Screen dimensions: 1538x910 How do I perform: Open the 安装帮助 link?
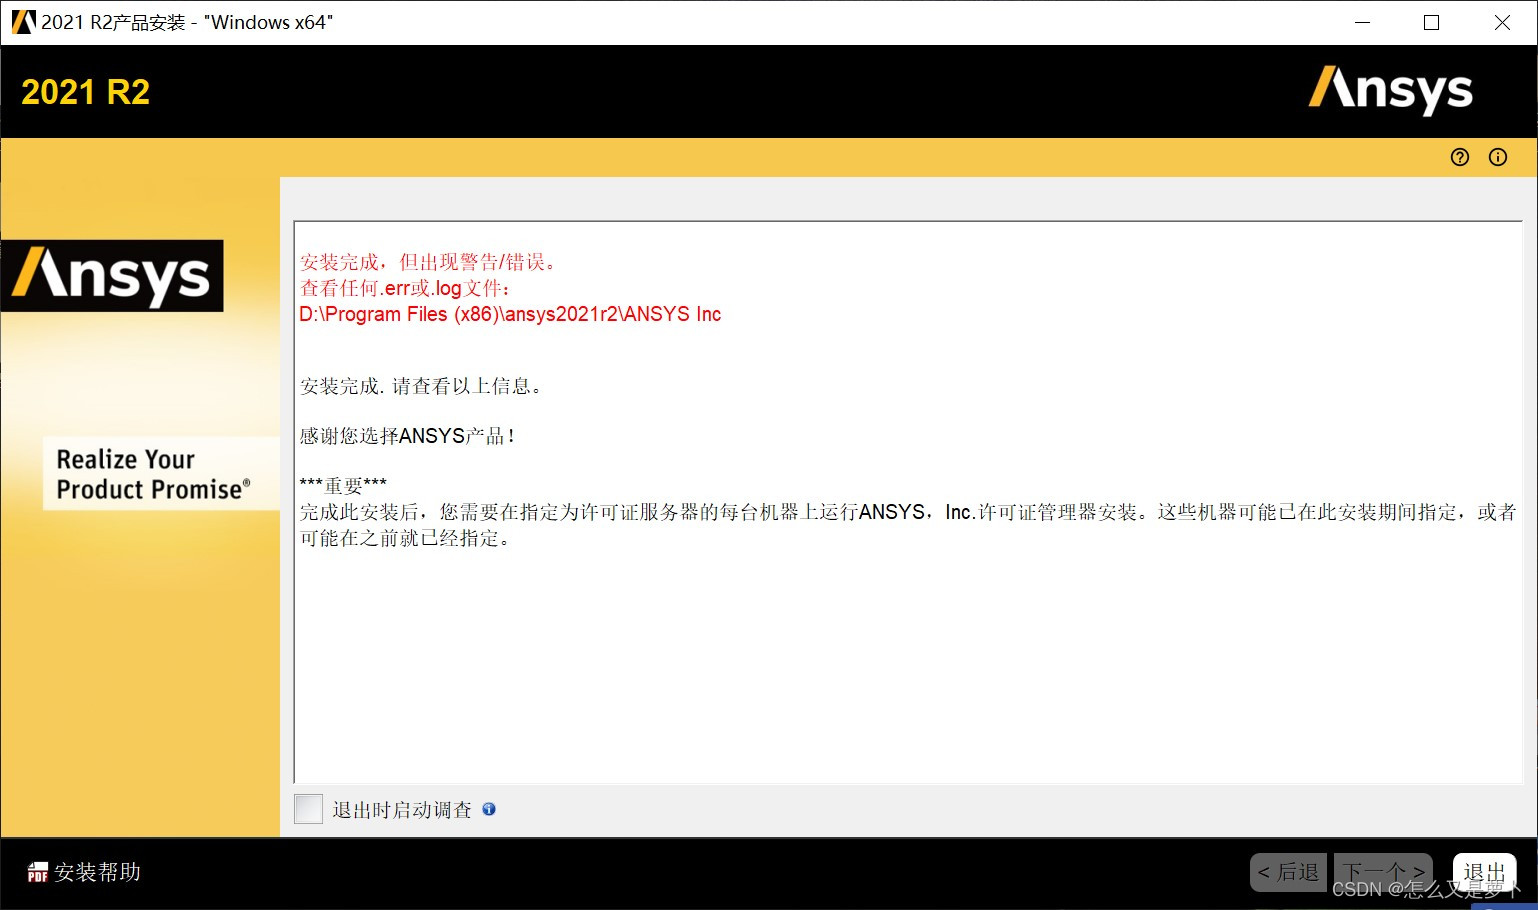(x=97, y=872)
